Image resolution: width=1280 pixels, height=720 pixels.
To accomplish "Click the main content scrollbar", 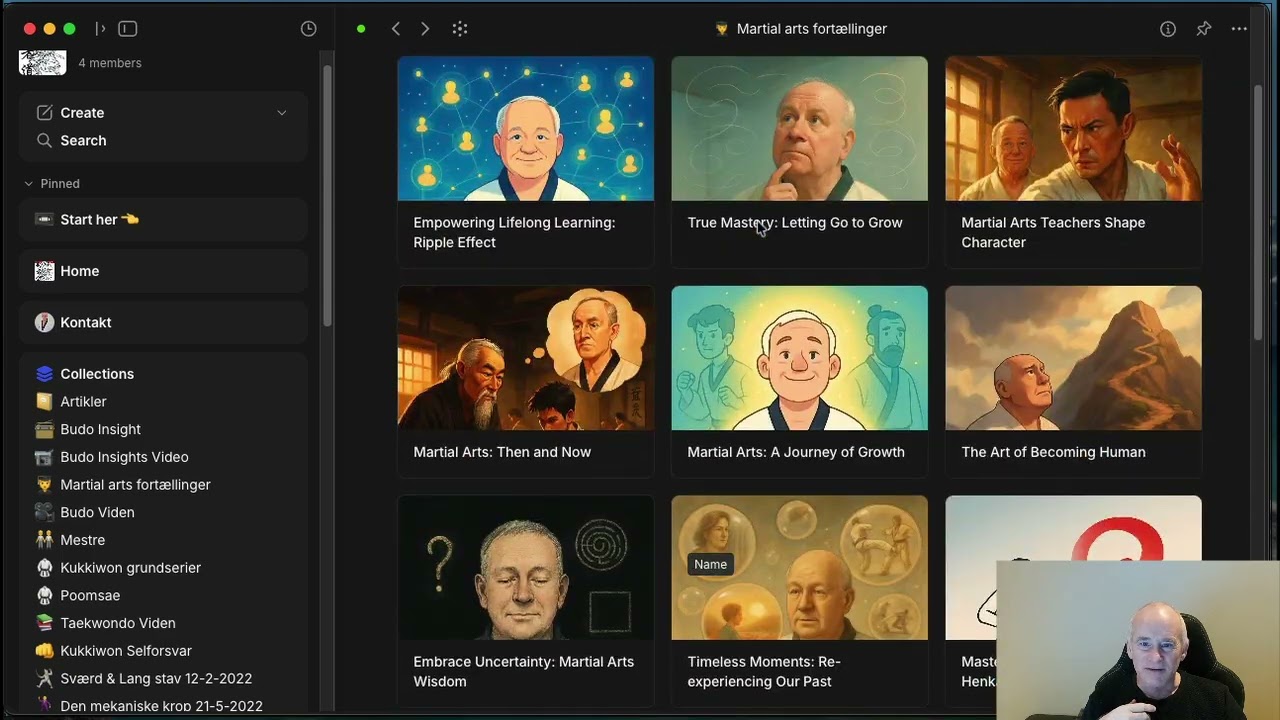I will [1258, 213].
